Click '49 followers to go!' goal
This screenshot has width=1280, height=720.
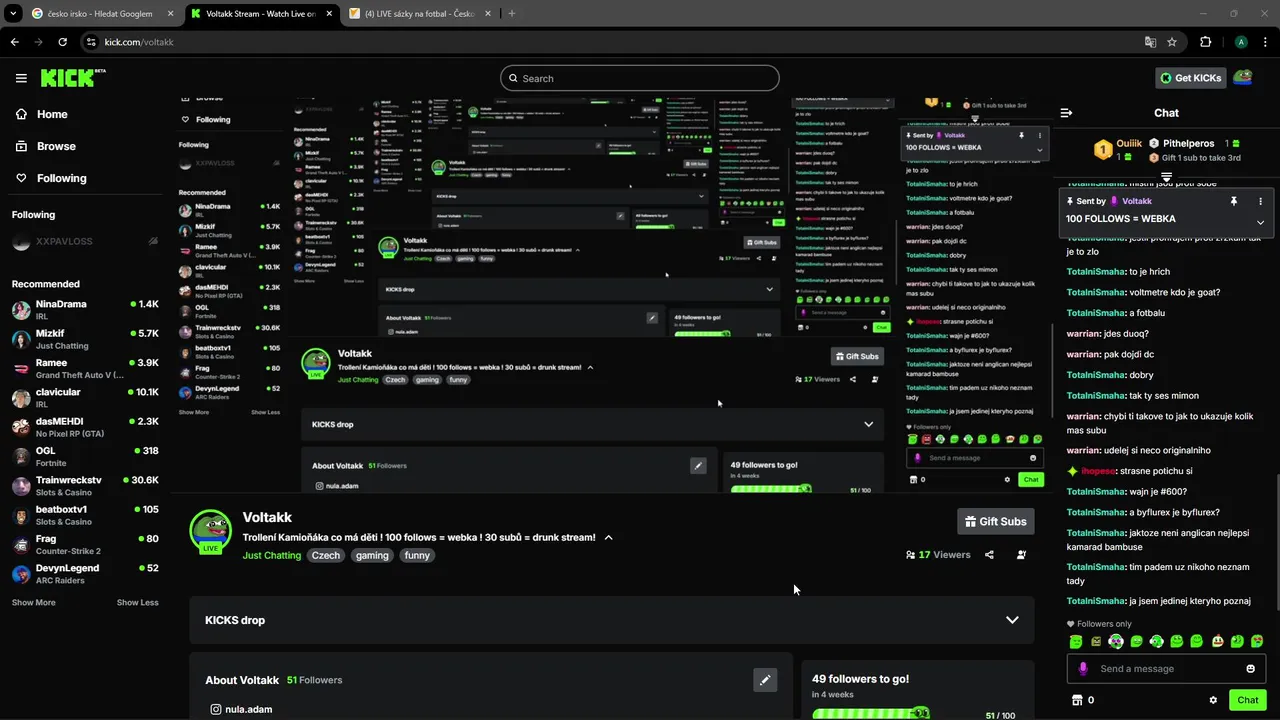(x=860, y=678)
